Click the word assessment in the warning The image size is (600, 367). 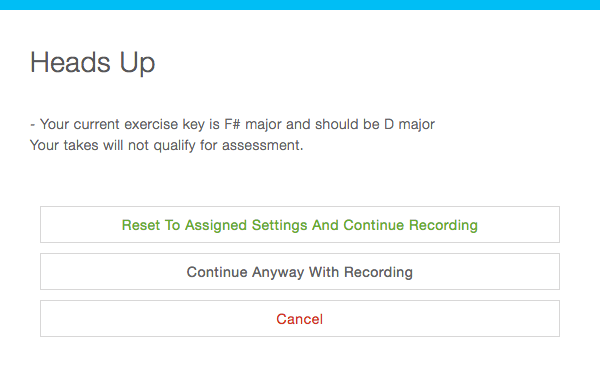point(262,145)
